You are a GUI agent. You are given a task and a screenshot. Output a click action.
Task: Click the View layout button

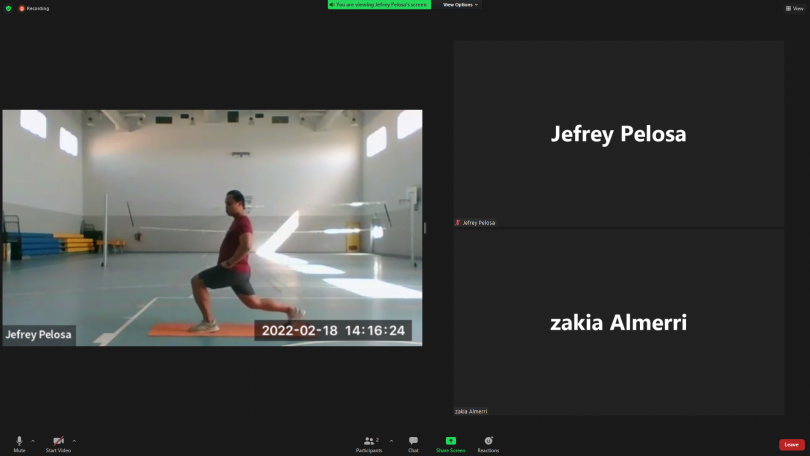point(794,8)
